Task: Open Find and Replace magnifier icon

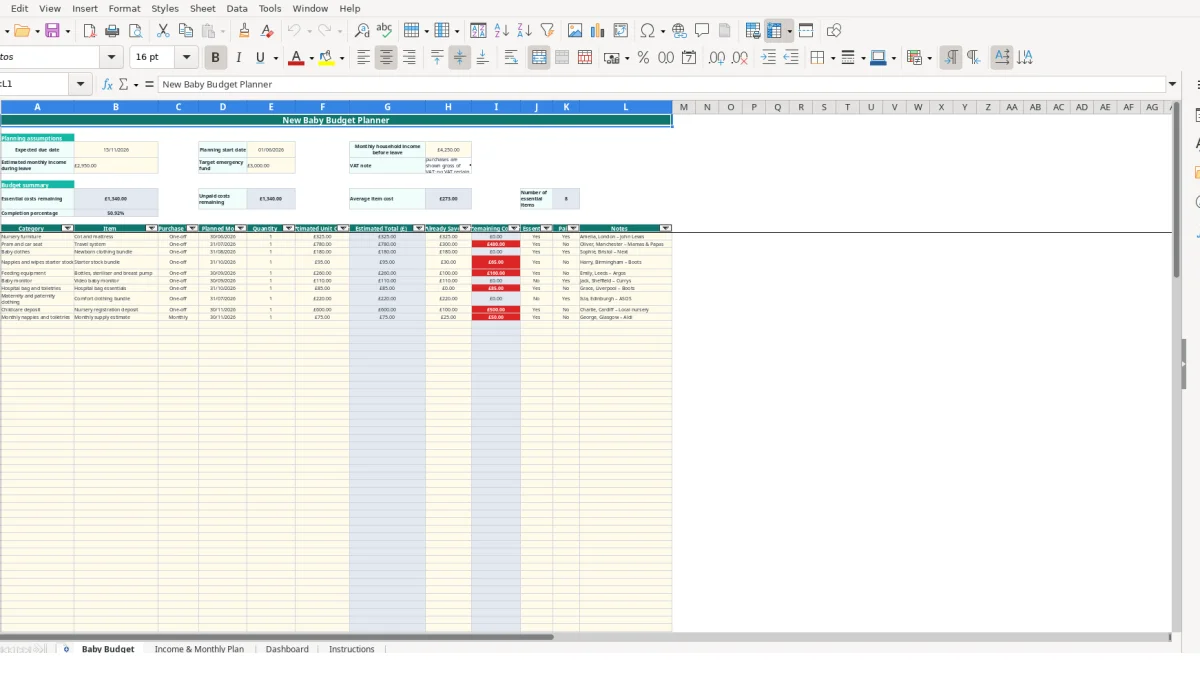Action: [362, 31]
